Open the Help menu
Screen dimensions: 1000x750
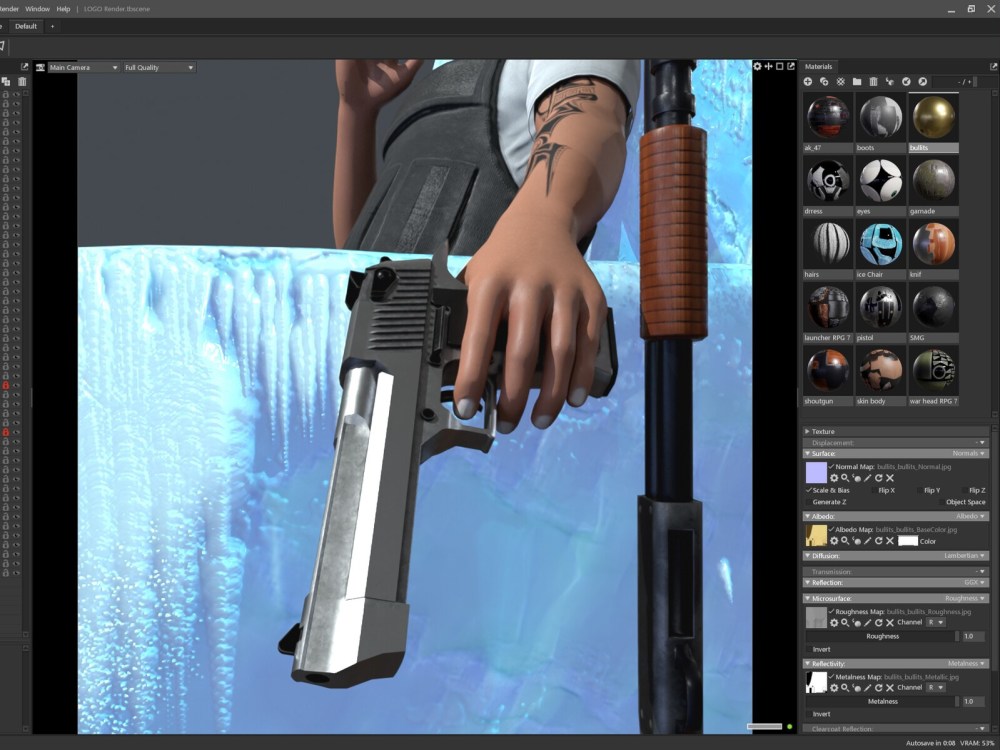(x=63, y=9)
